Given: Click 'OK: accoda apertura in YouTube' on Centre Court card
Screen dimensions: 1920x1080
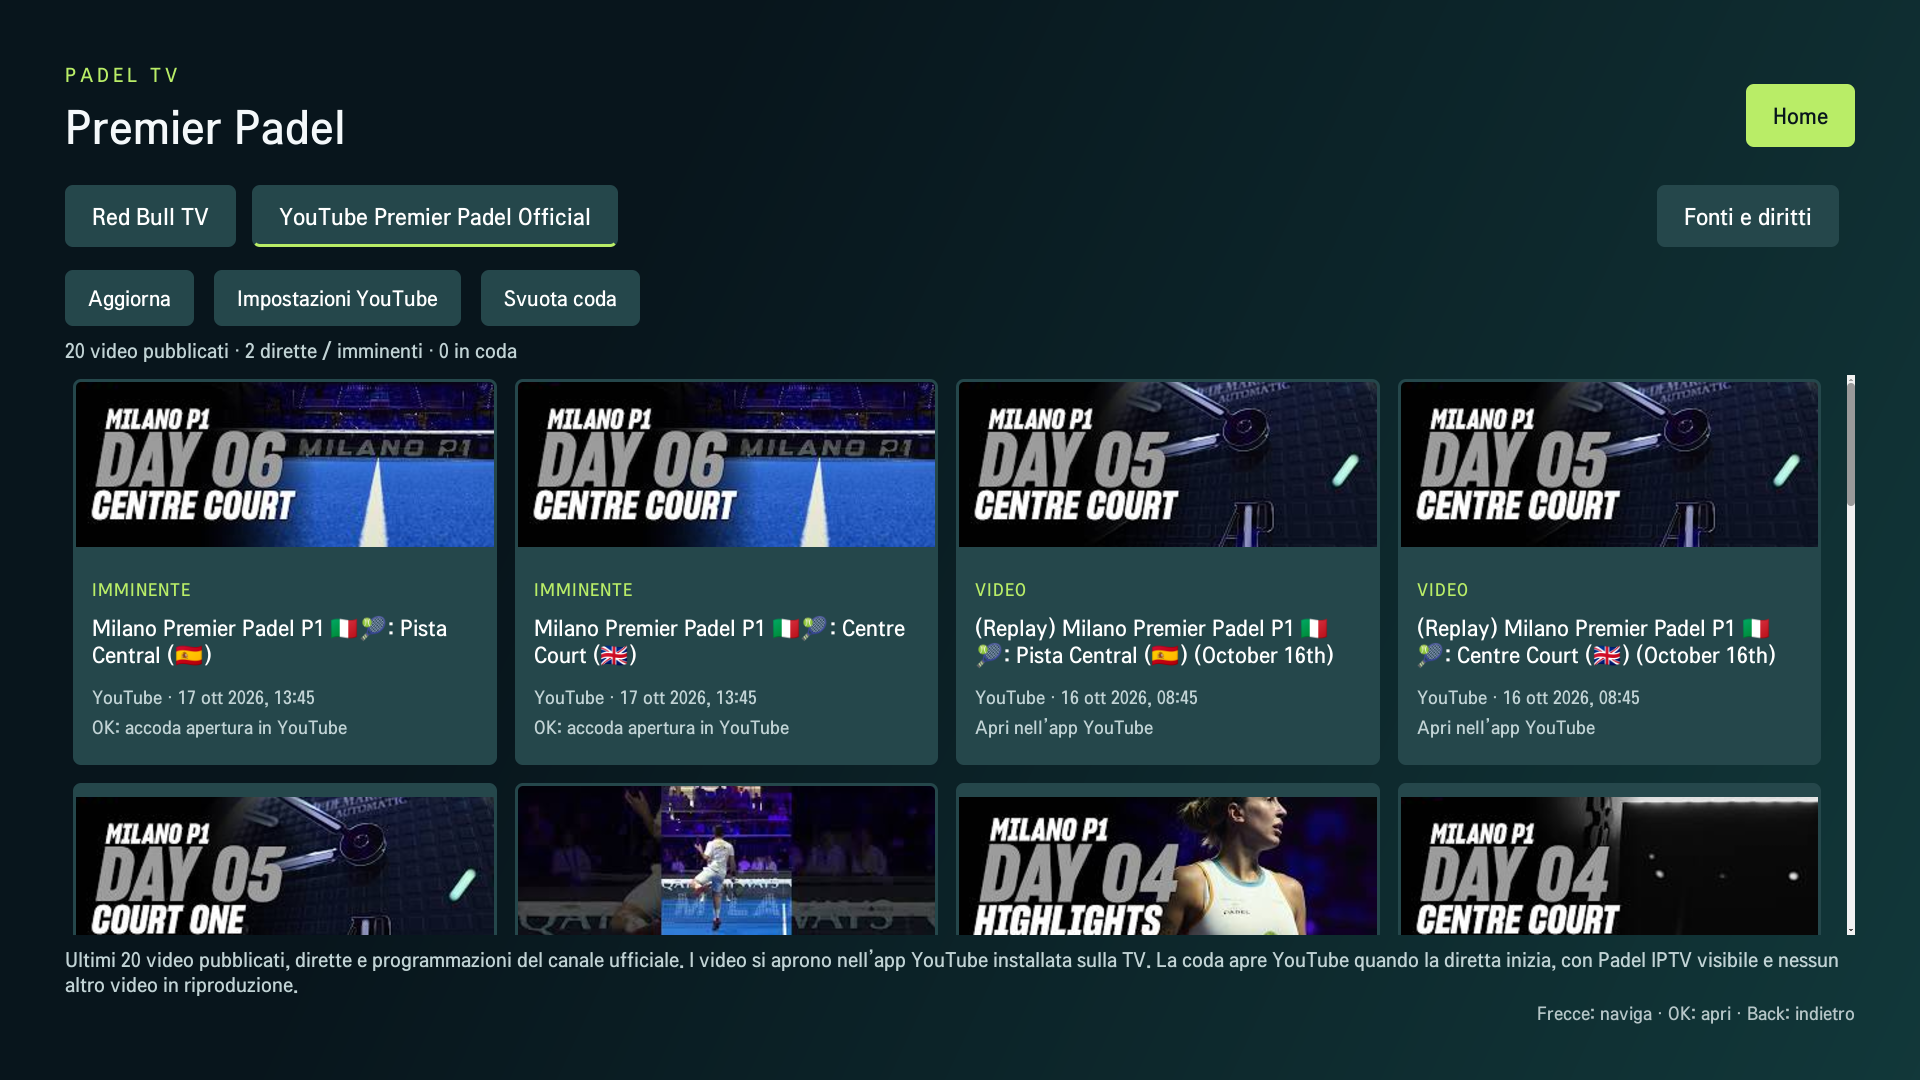Looking at the screenshot, I should pyautogui.click(x=661, y=728).
